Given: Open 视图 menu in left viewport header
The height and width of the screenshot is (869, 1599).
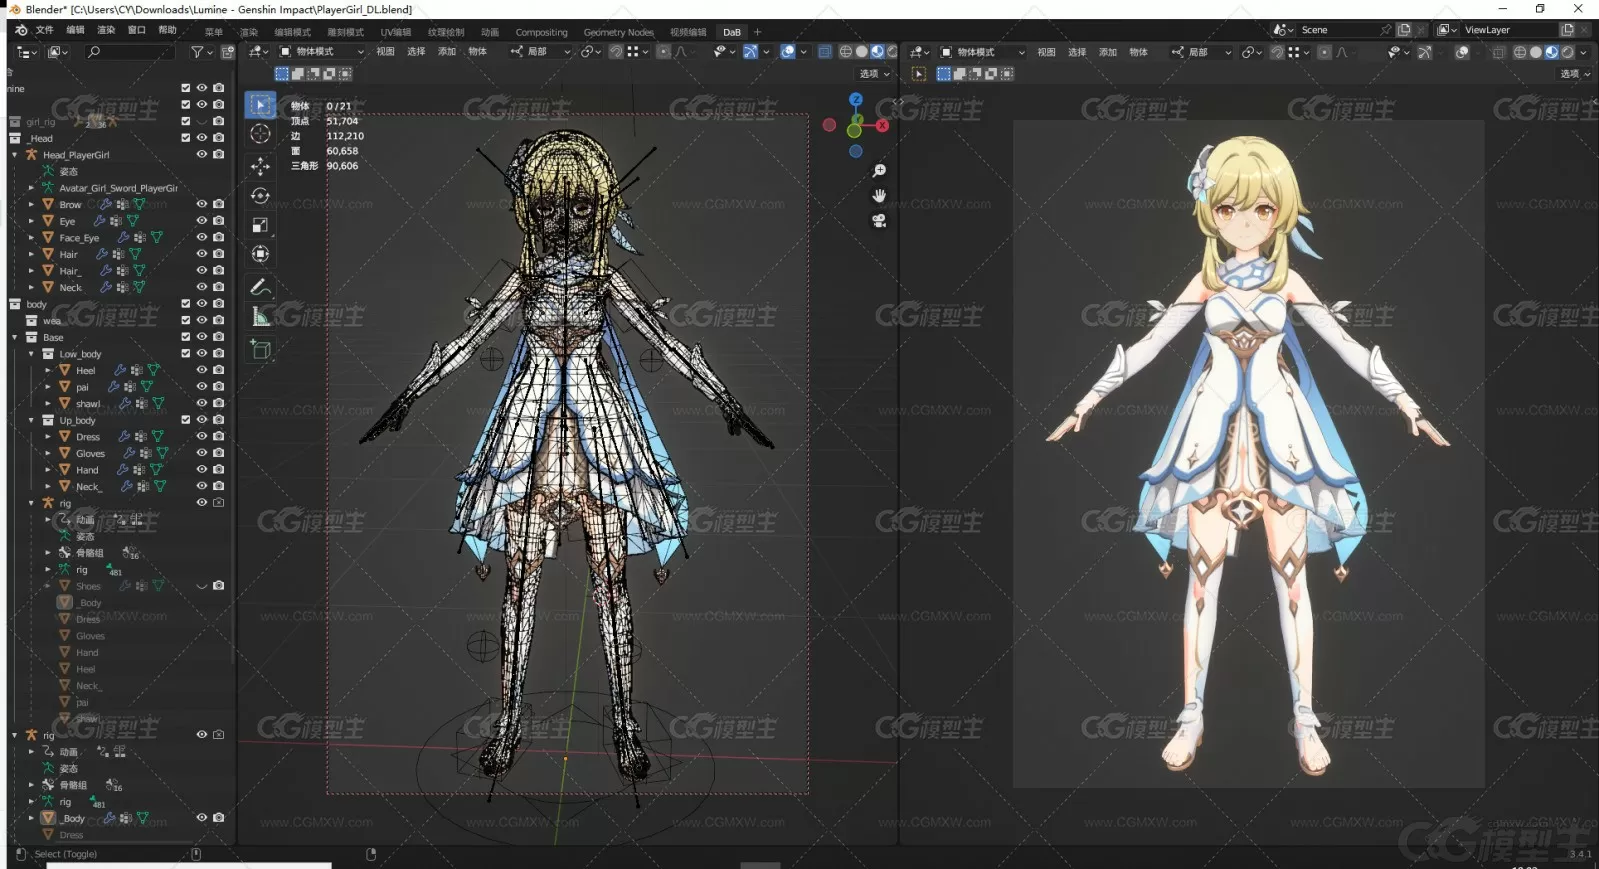Looking at the screenshot, I should click(385, 52).
